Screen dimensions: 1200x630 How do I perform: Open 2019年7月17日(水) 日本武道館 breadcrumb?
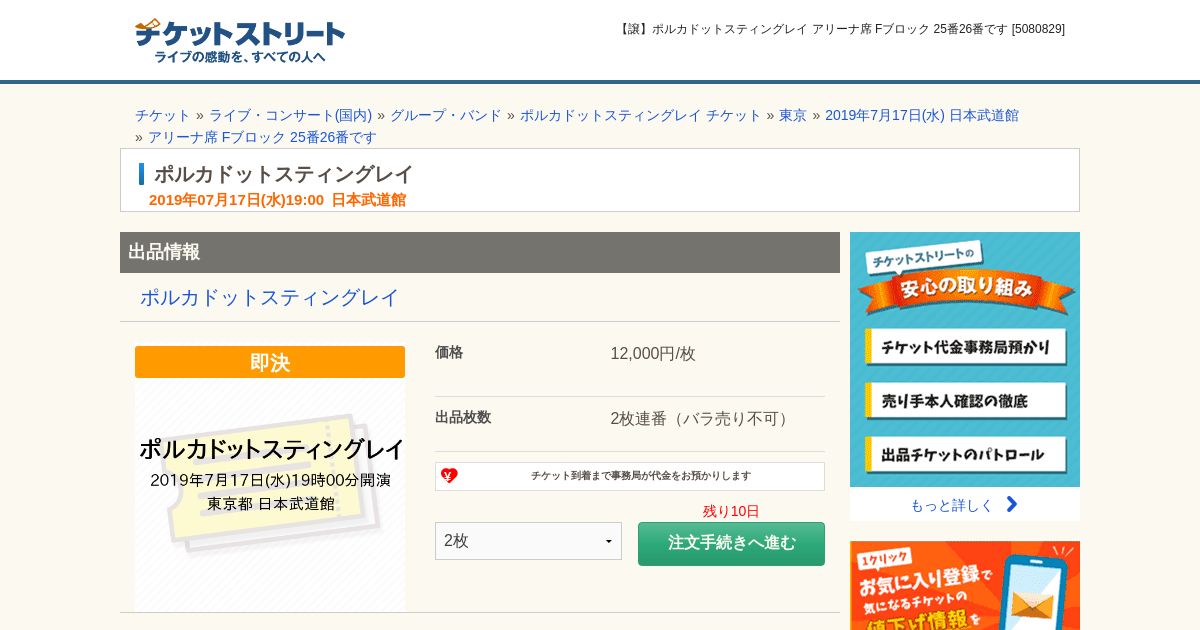tap(922, 115)
